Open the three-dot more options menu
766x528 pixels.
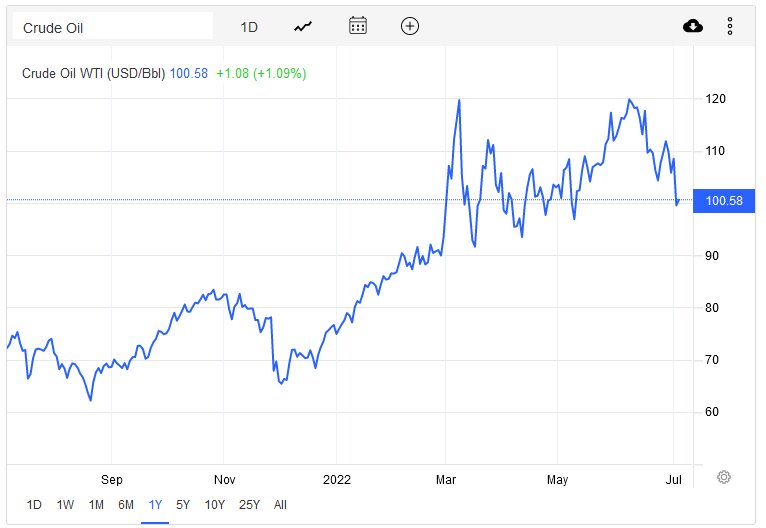730,27
